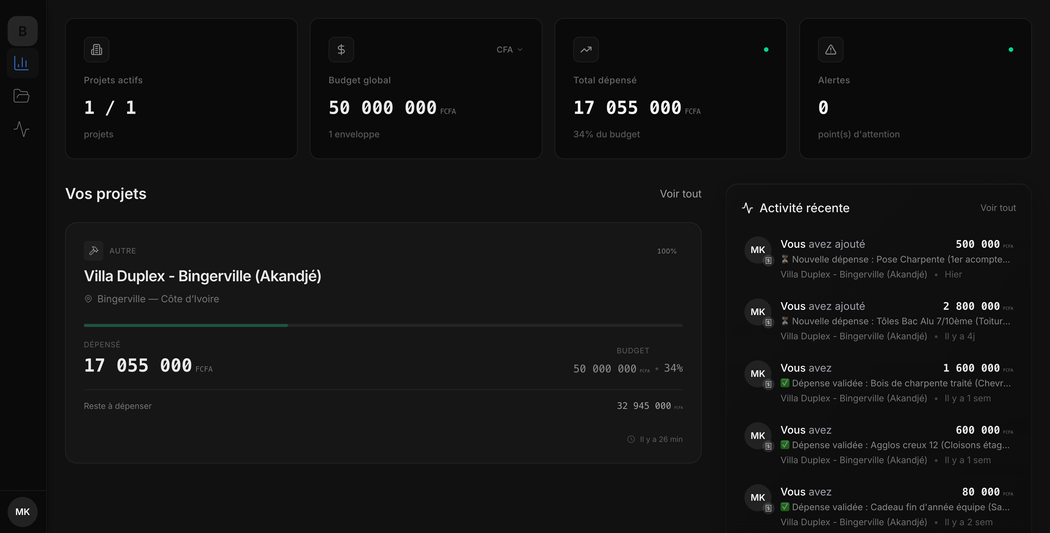Click the project card budget 50 000 000 value
1050x533 pixels.
click(x=605, y=368)
